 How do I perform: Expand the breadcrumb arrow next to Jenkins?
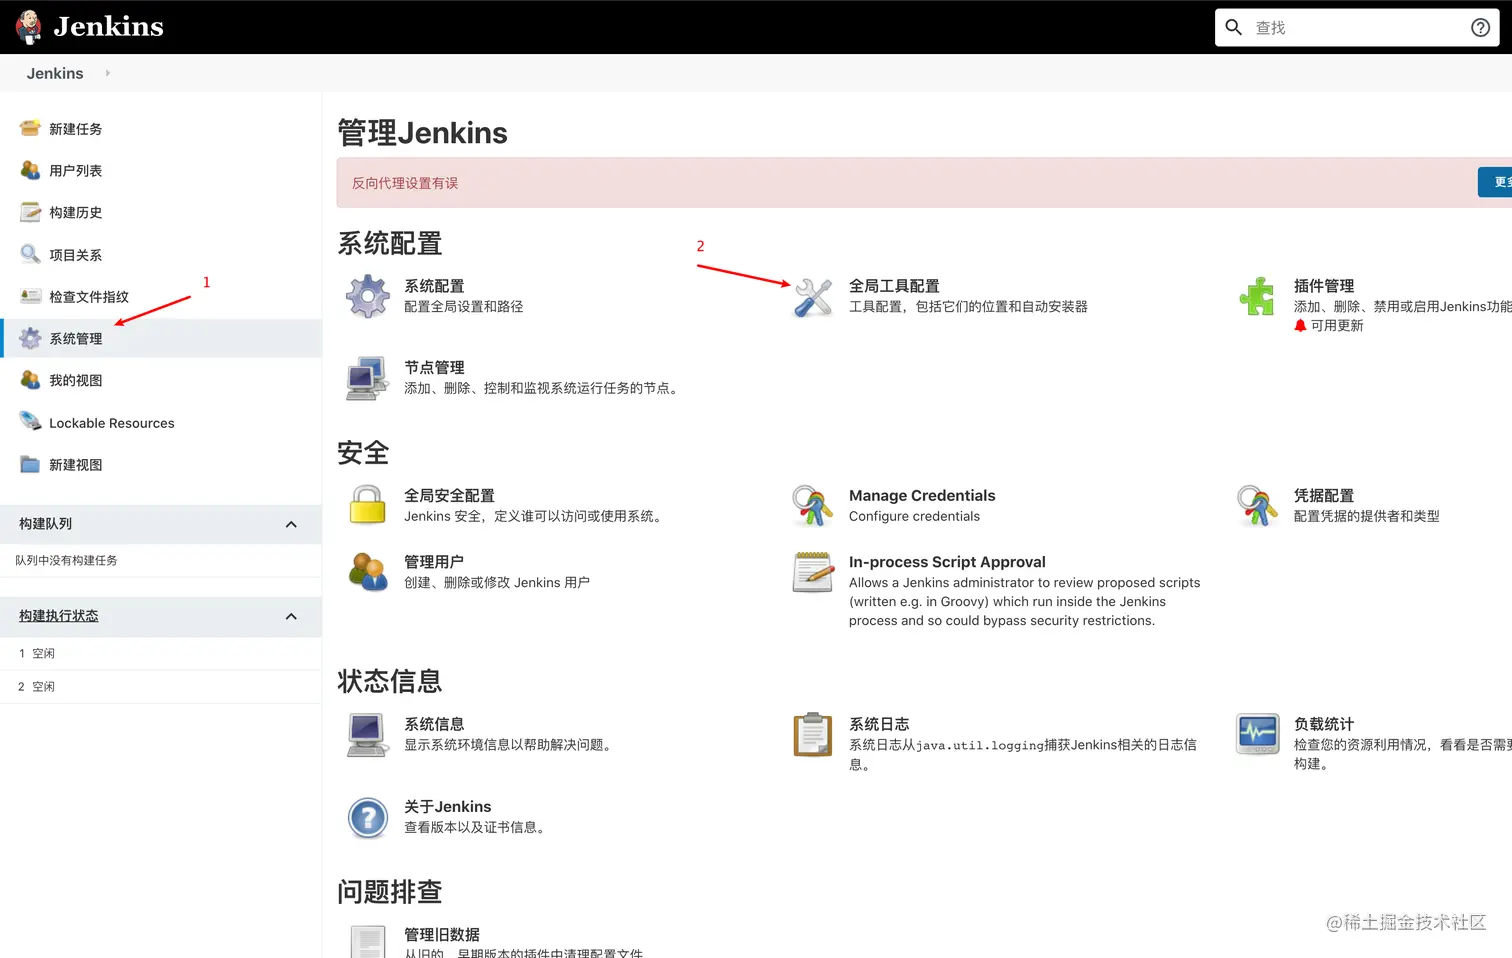point(107,73)
